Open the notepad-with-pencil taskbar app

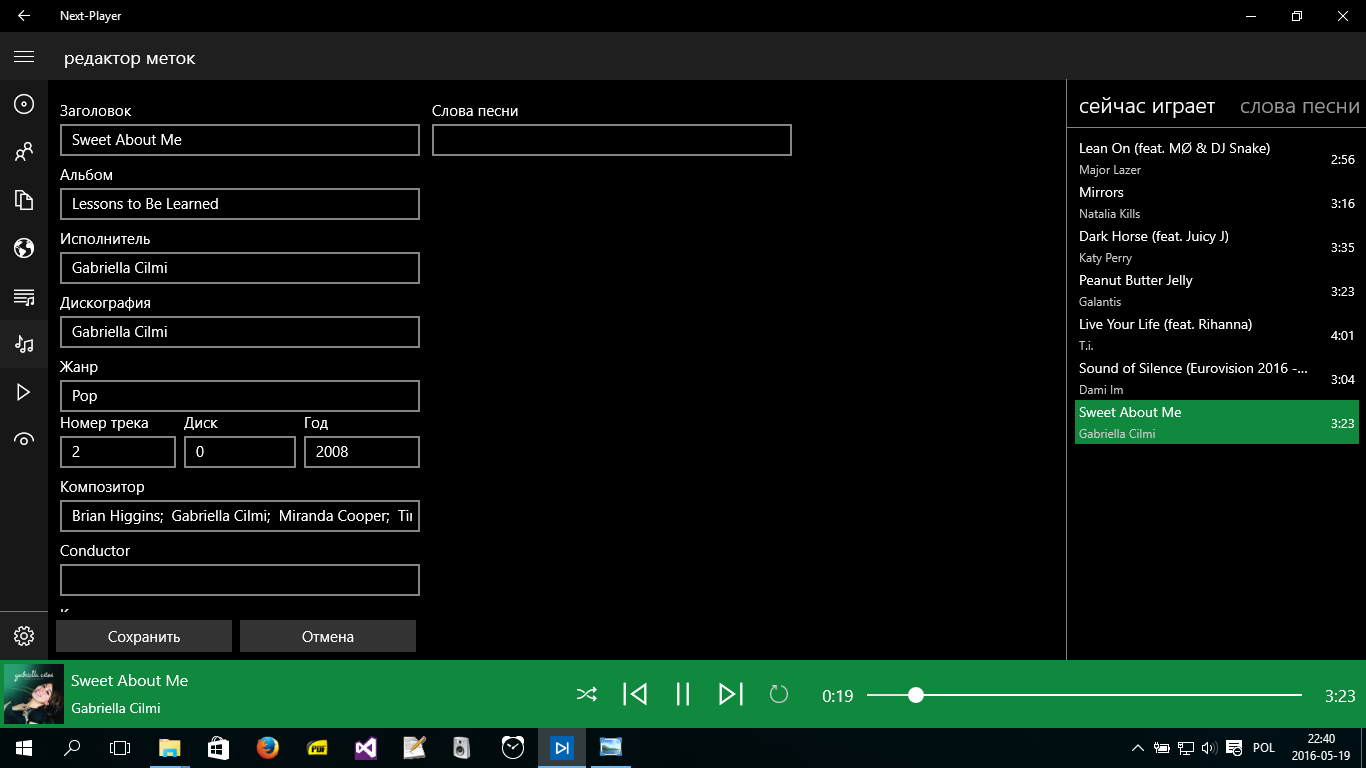(414, 747)
